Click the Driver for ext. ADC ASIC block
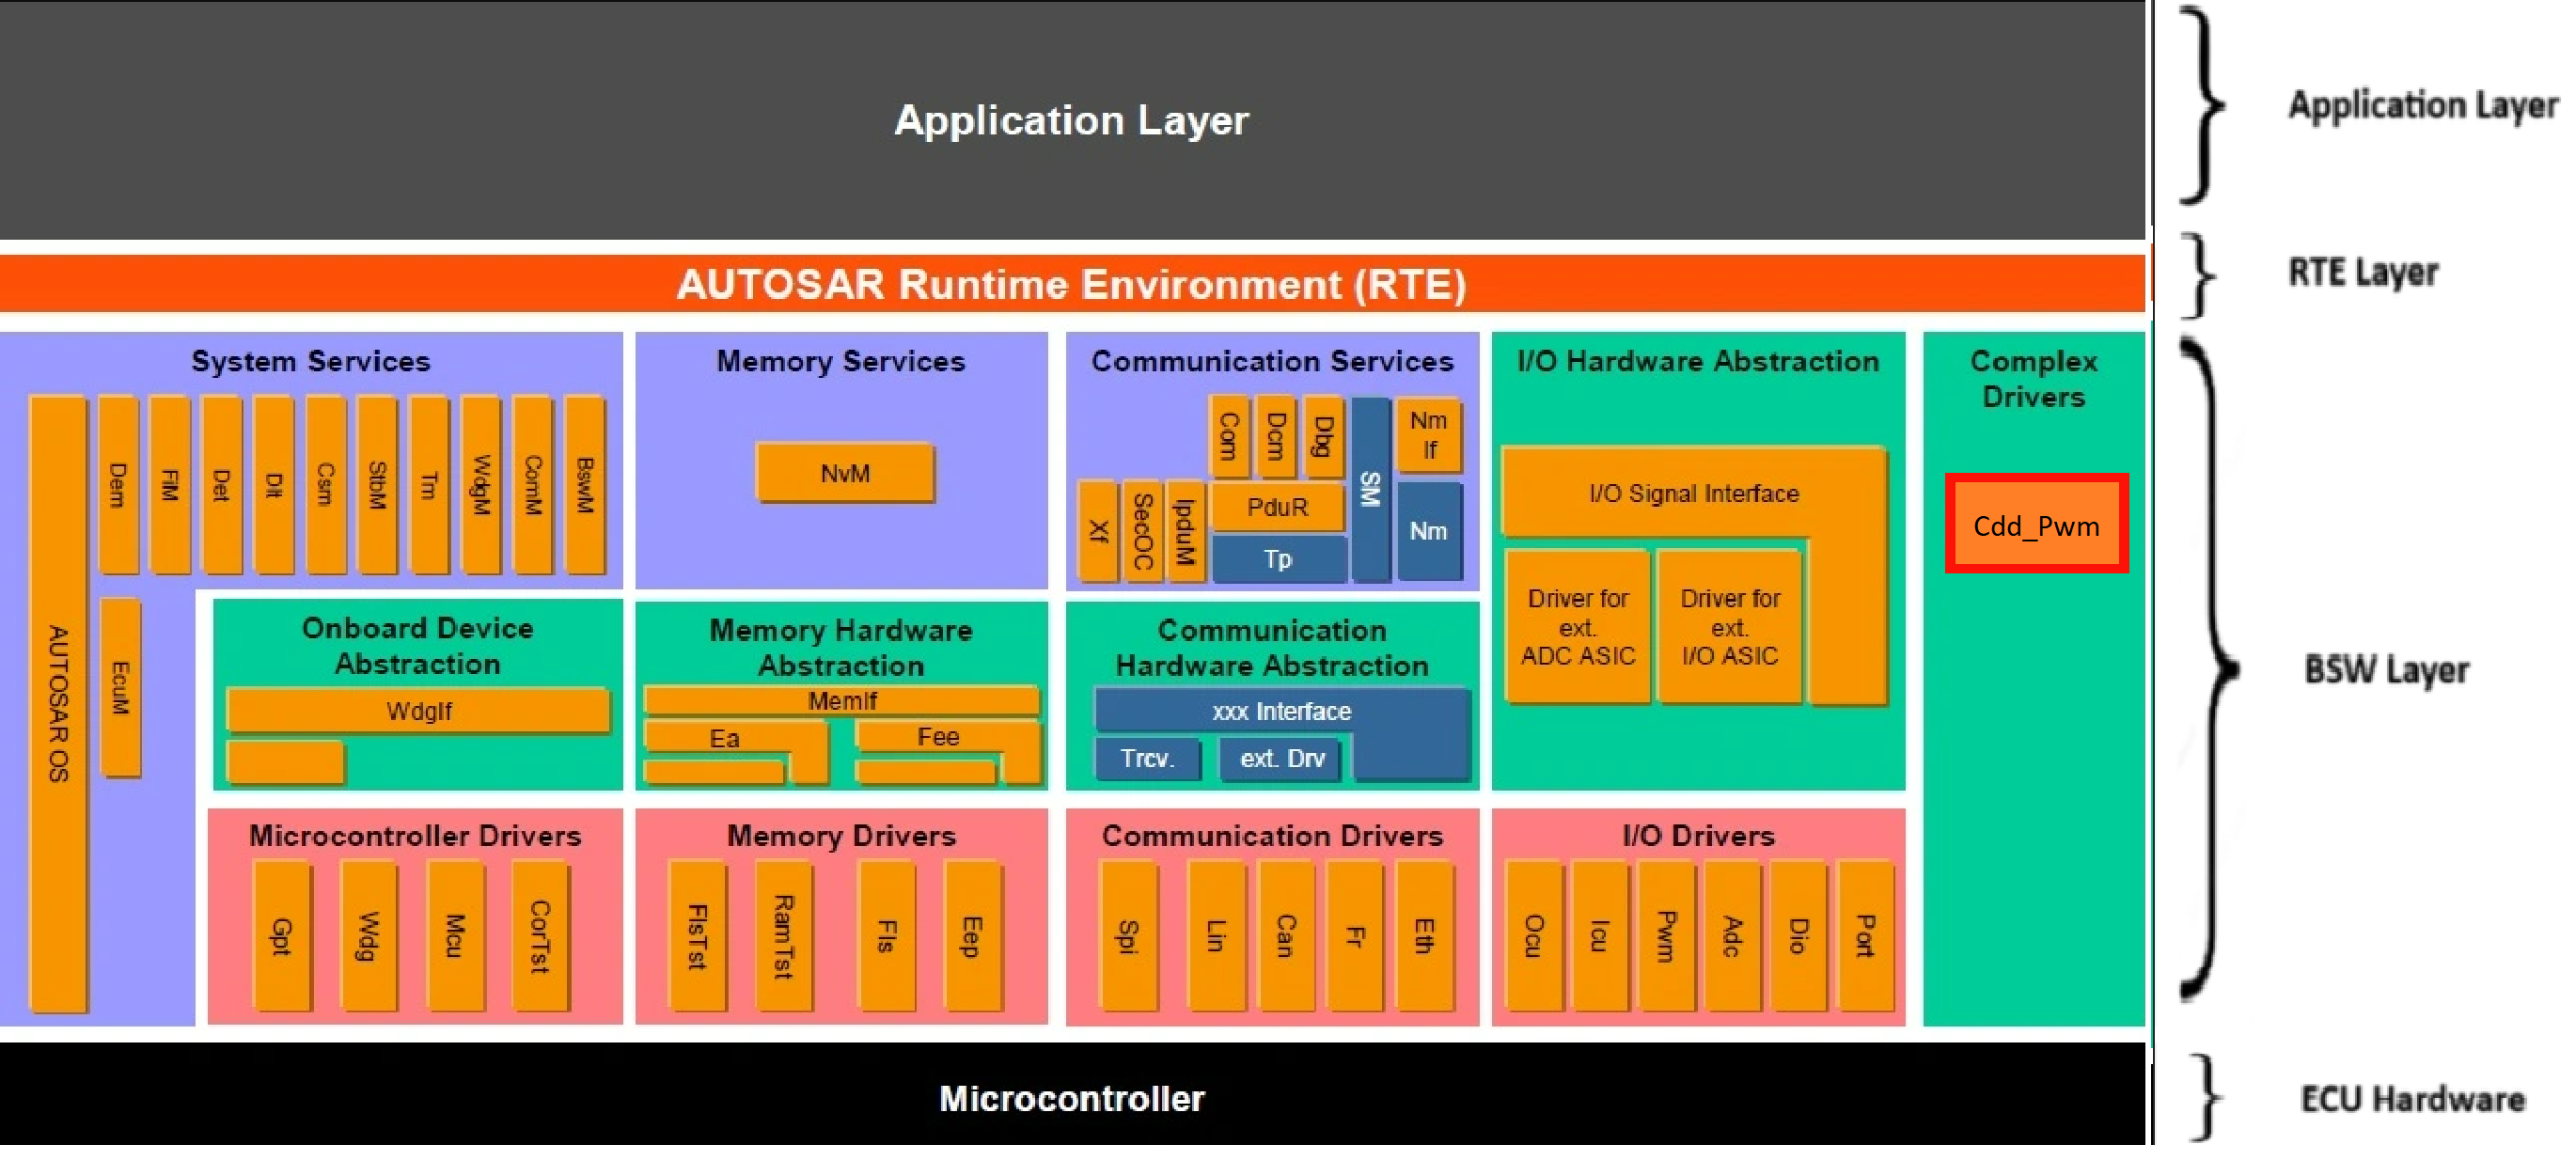 [x=1577, y=627]
